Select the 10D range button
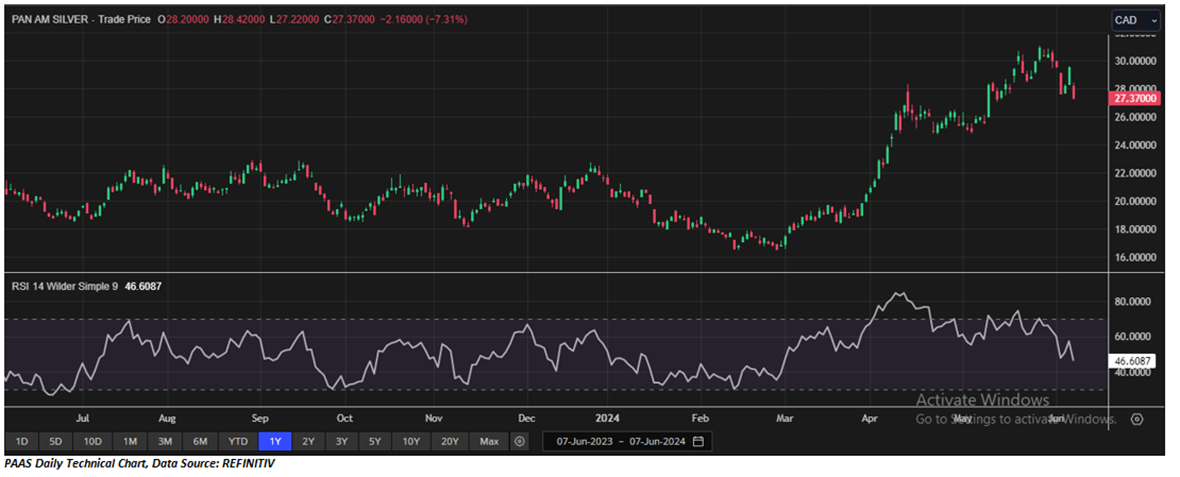This screenshot has width=1180, height=477. coord(93,441)
